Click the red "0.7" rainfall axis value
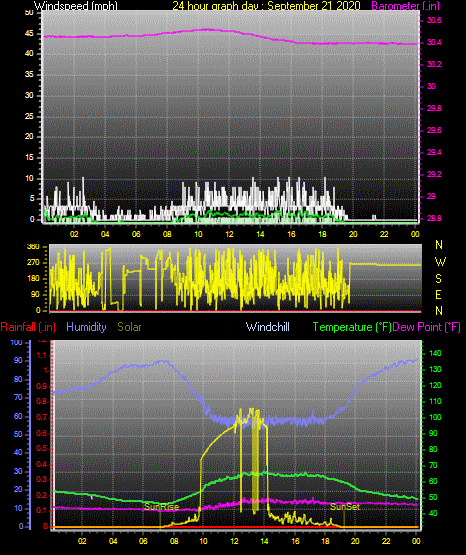 42,417
